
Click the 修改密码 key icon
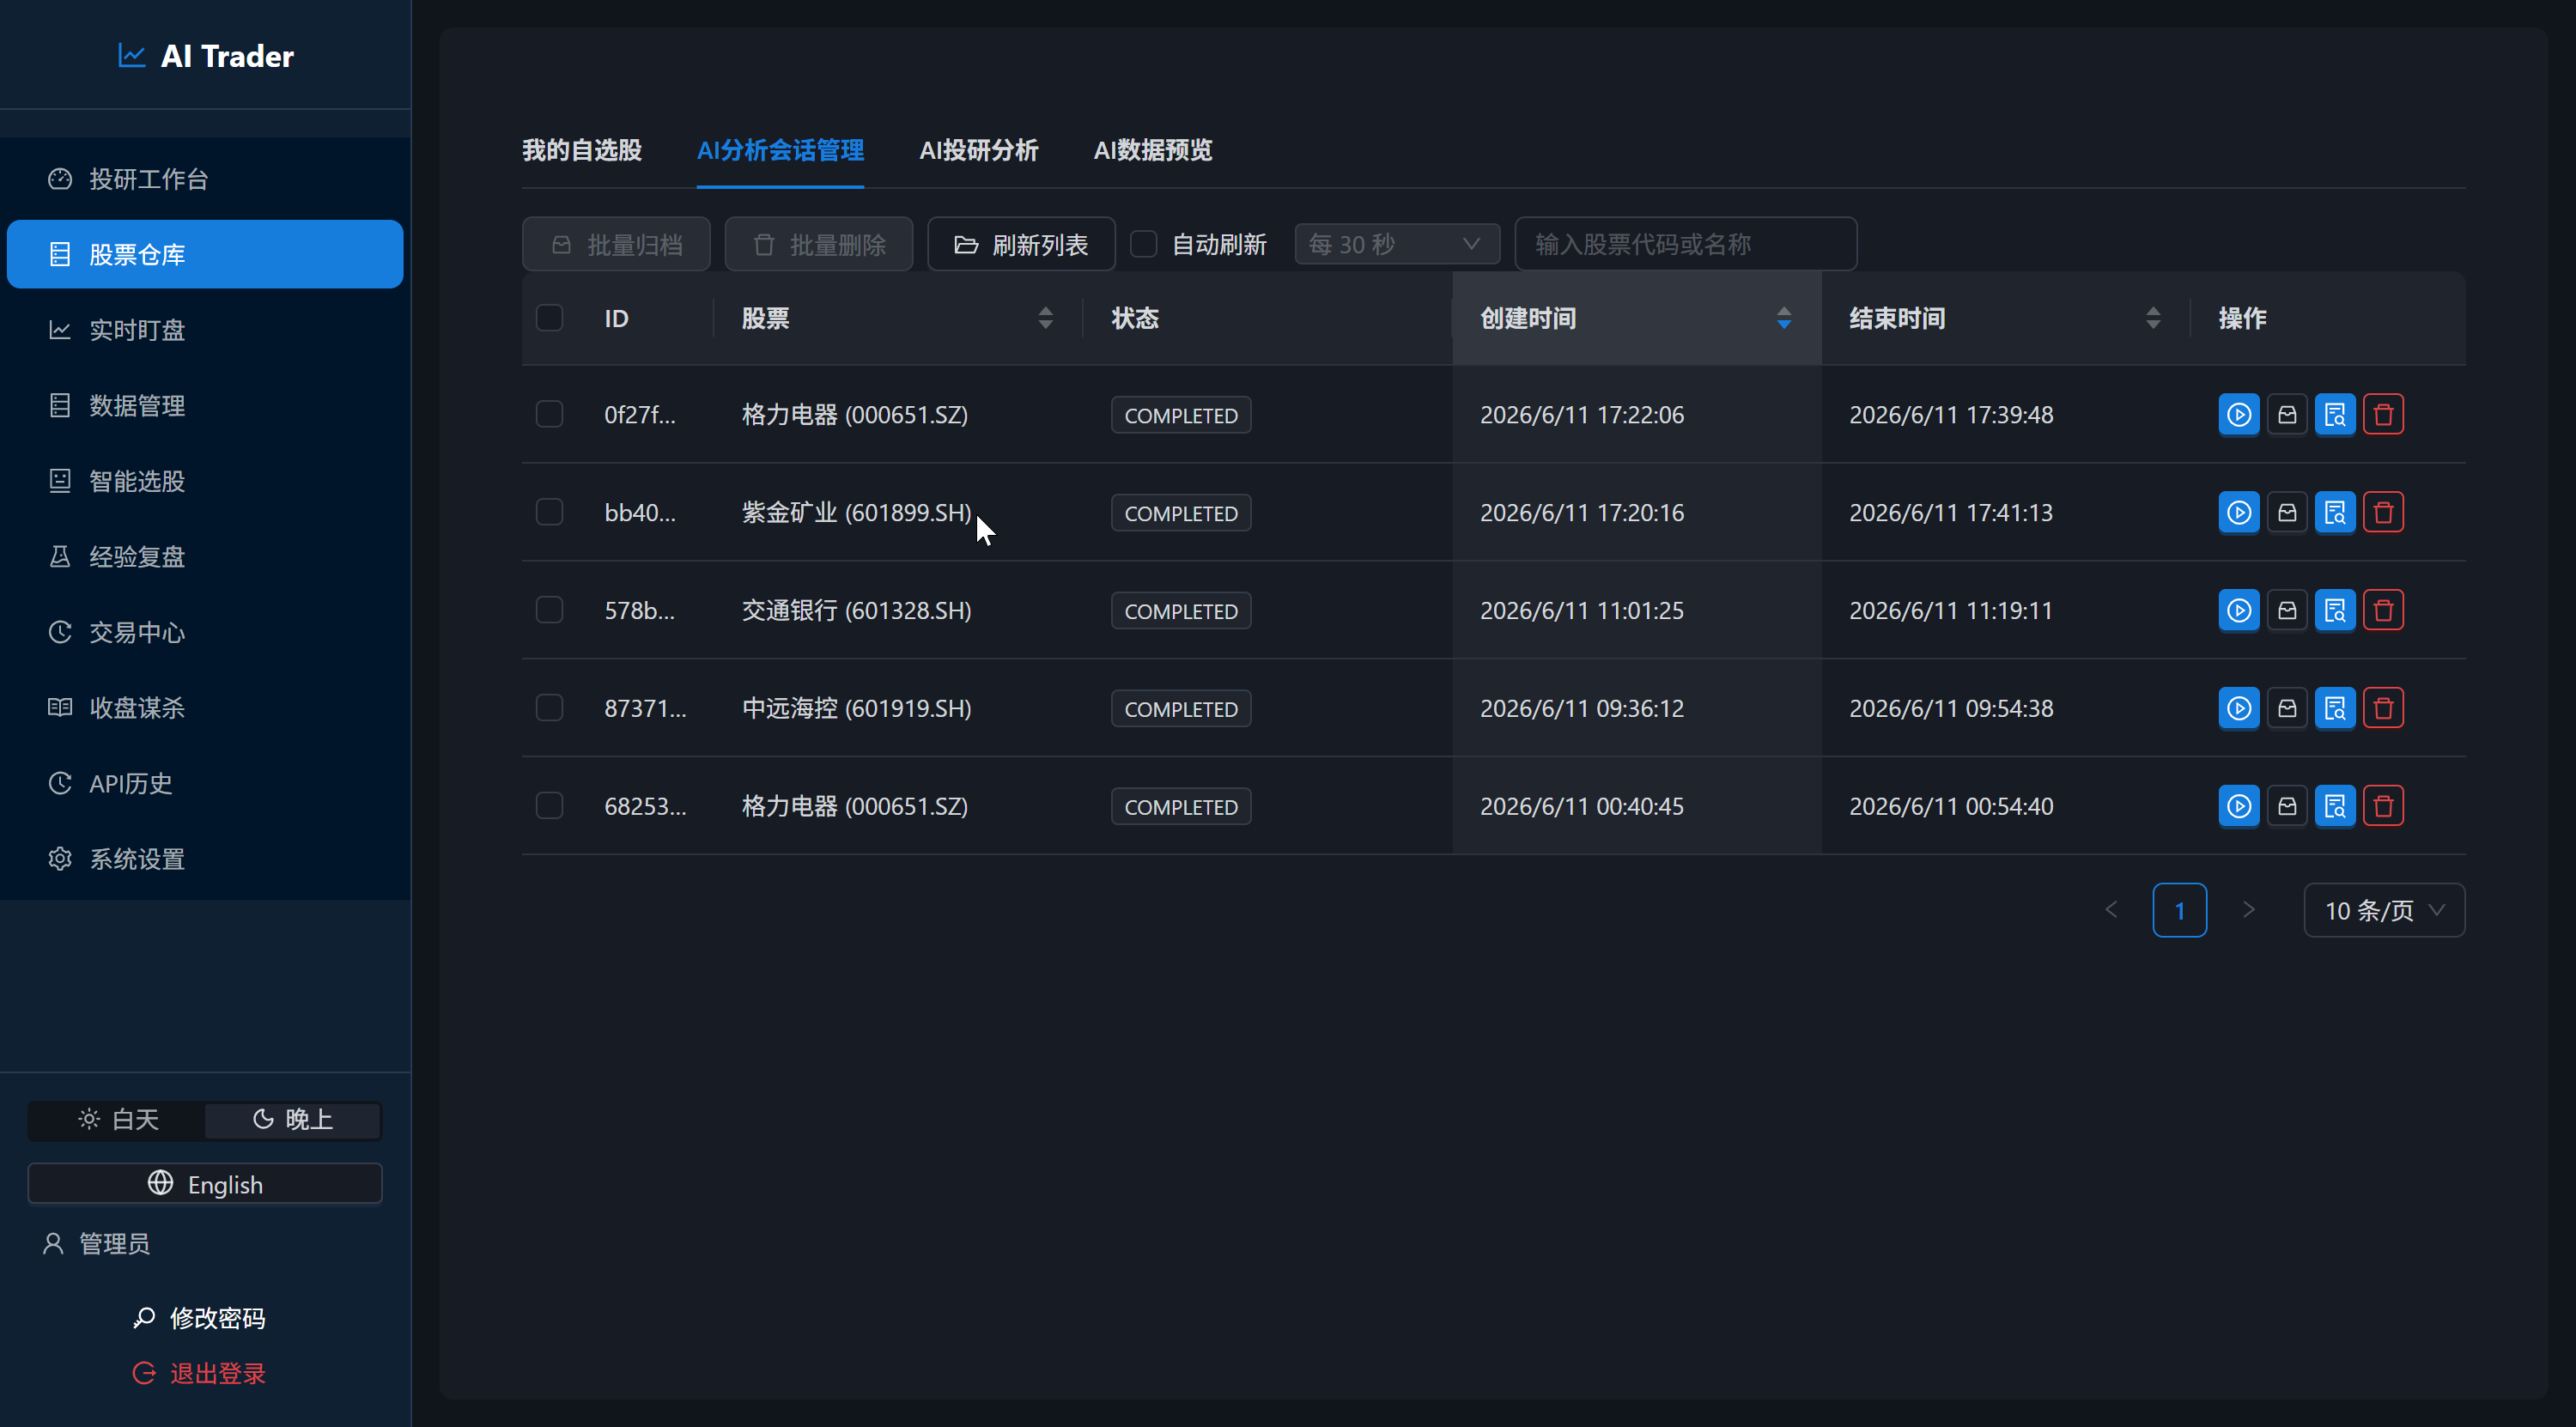(144, 1318)
